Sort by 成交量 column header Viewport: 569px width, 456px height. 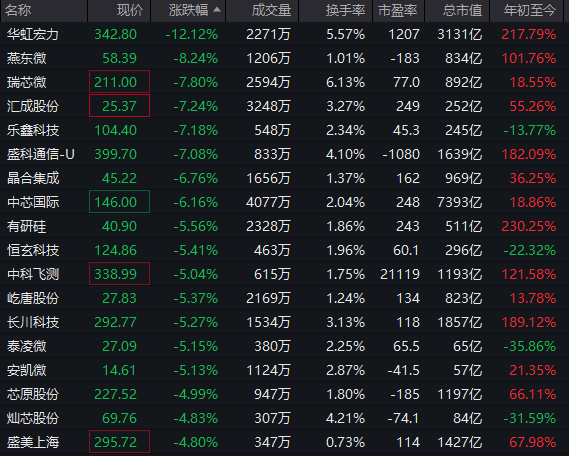click(x=271, y=11)
